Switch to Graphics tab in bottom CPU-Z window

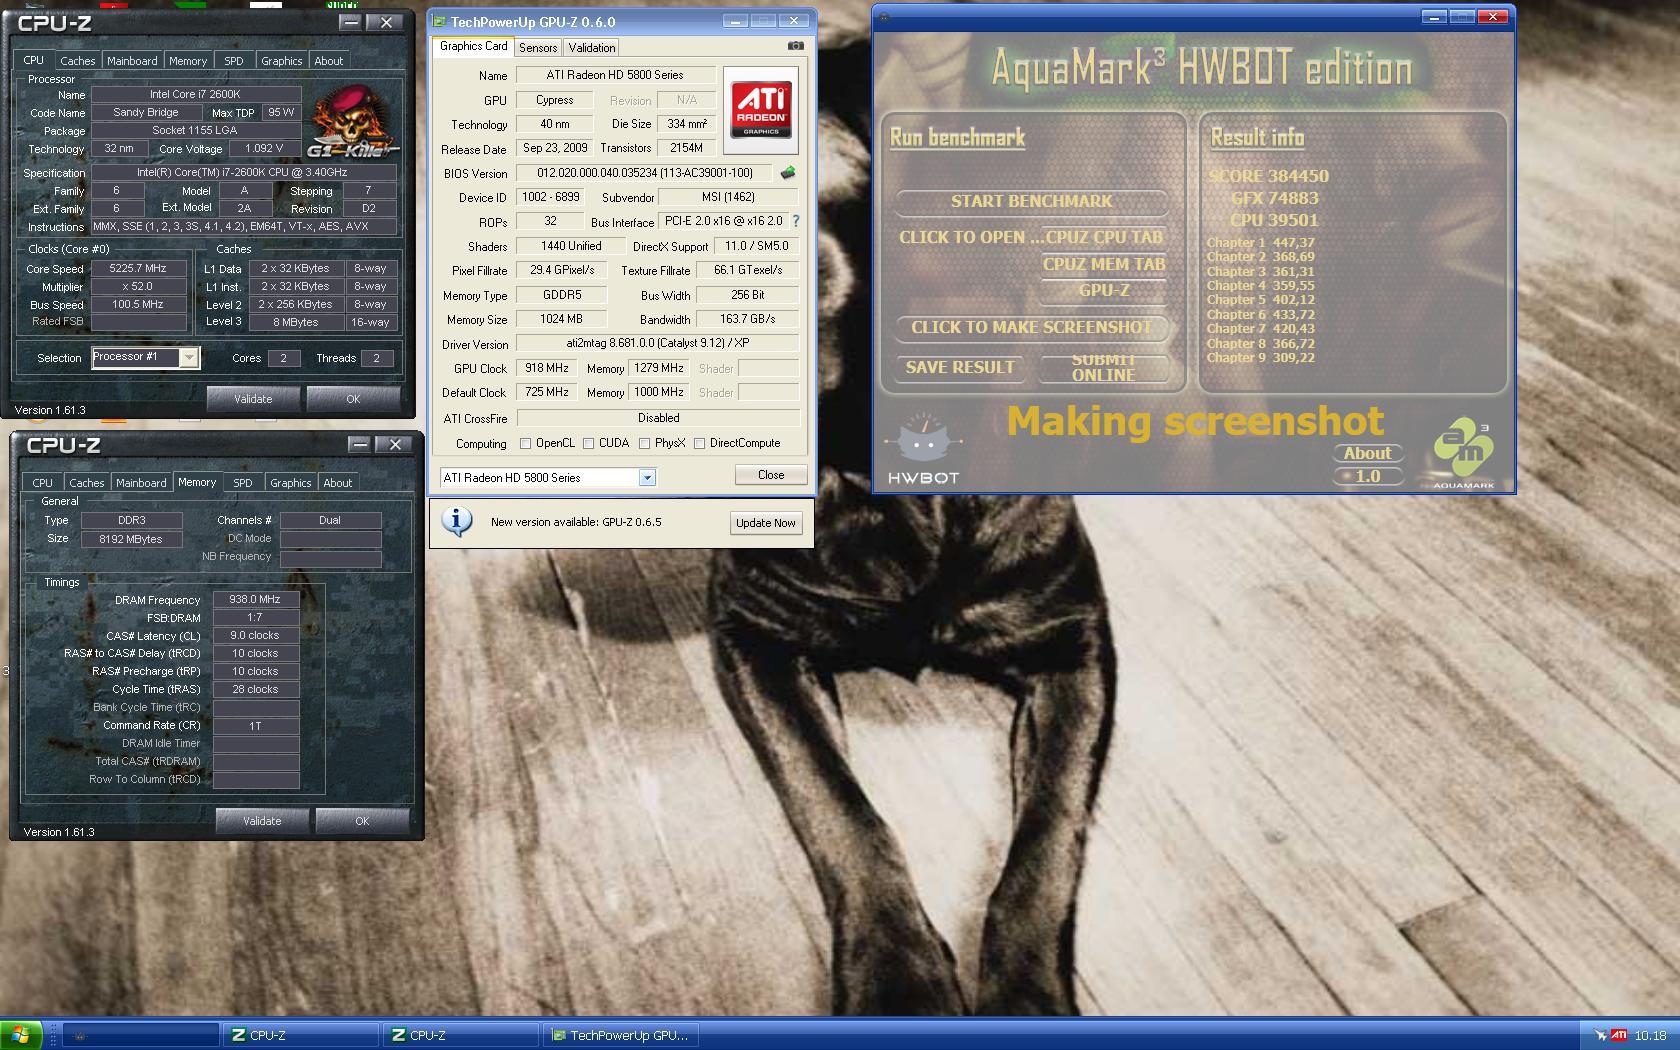click(x=290, y=483)
